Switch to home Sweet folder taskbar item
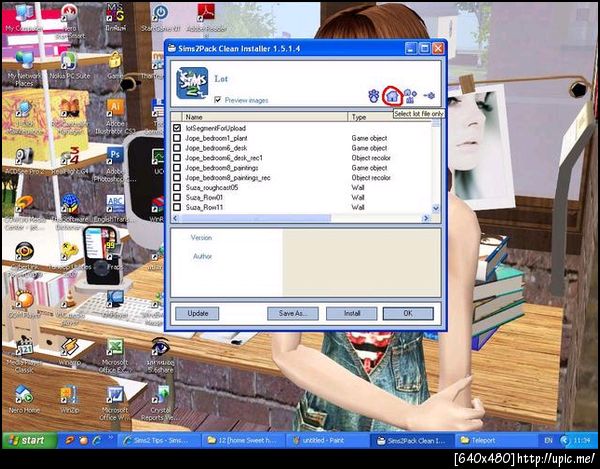Viewport: 600px width, 469px height. tap(243, 441)
